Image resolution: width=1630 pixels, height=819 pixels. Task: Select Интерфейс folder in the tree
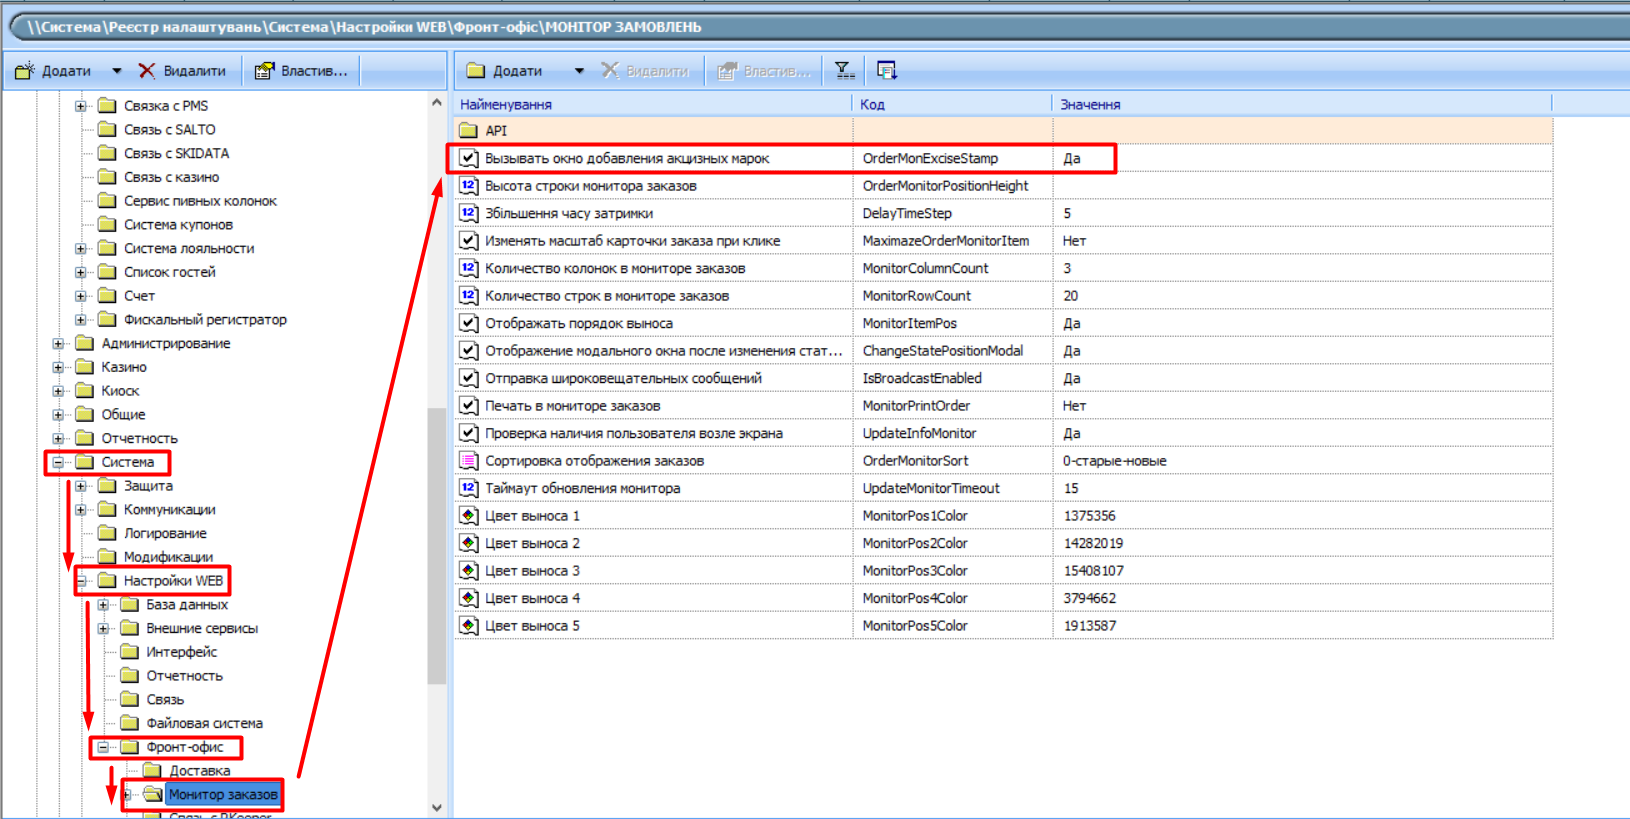181,652
